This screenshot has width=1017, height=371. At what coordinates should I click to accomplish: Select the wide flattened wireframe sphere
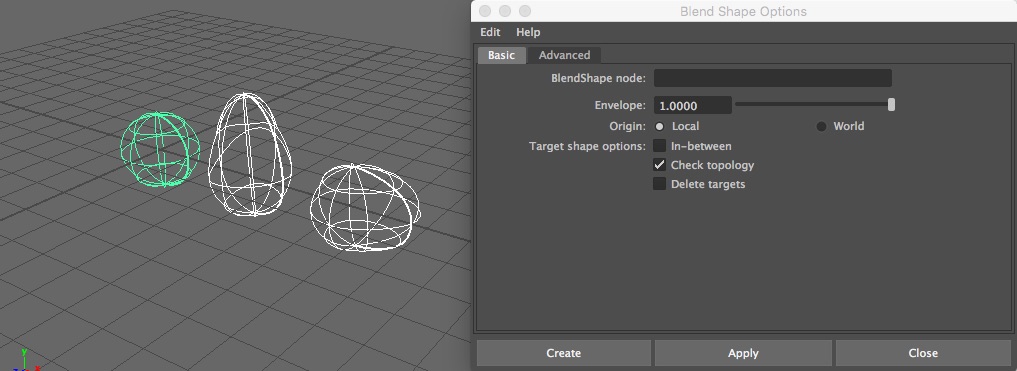click(365, 207)
